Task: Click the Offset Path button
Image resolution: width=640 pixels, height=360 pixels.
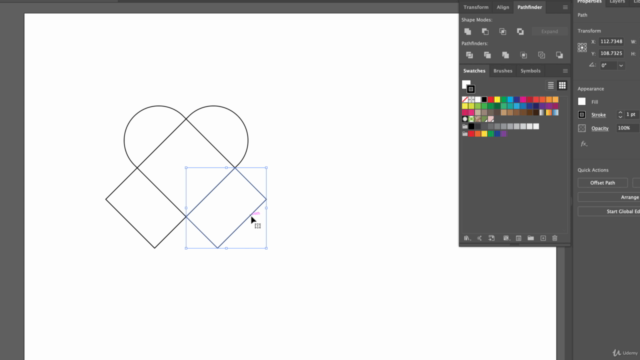Action: (x=603, y=183)
